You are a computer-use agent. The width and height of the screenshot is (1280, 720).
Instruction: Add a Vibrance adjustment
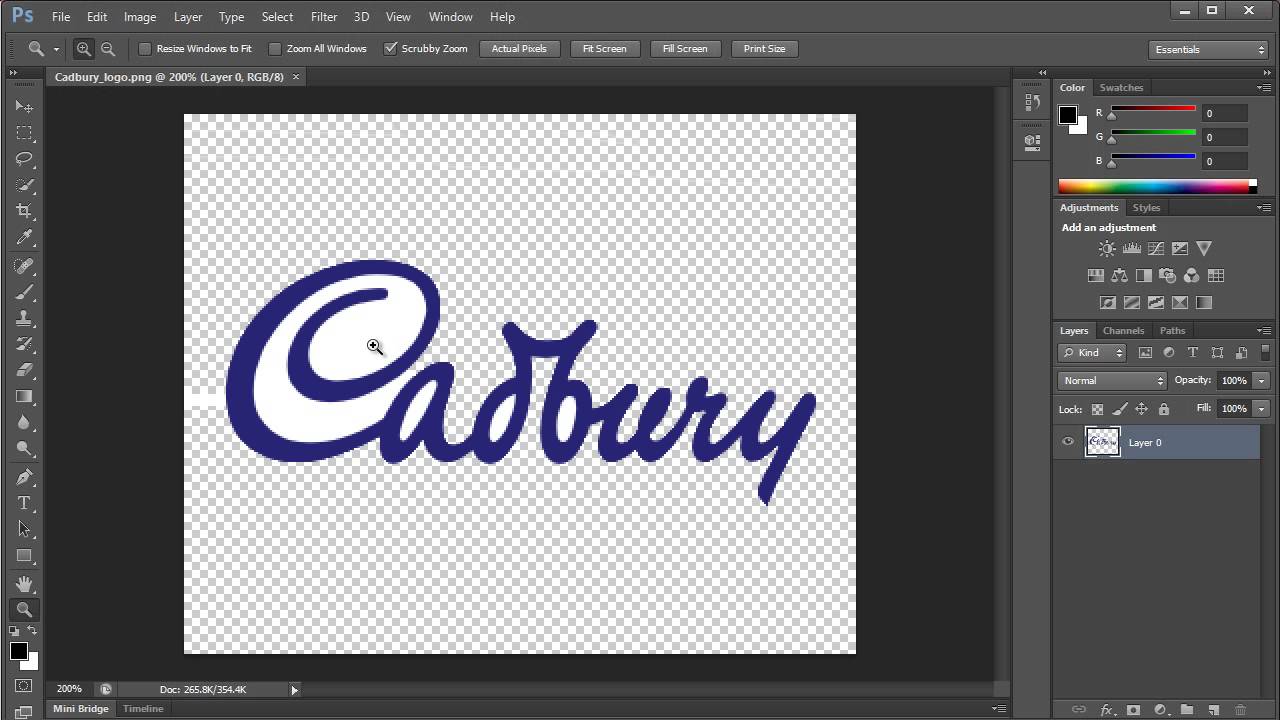pos(1204,249)
